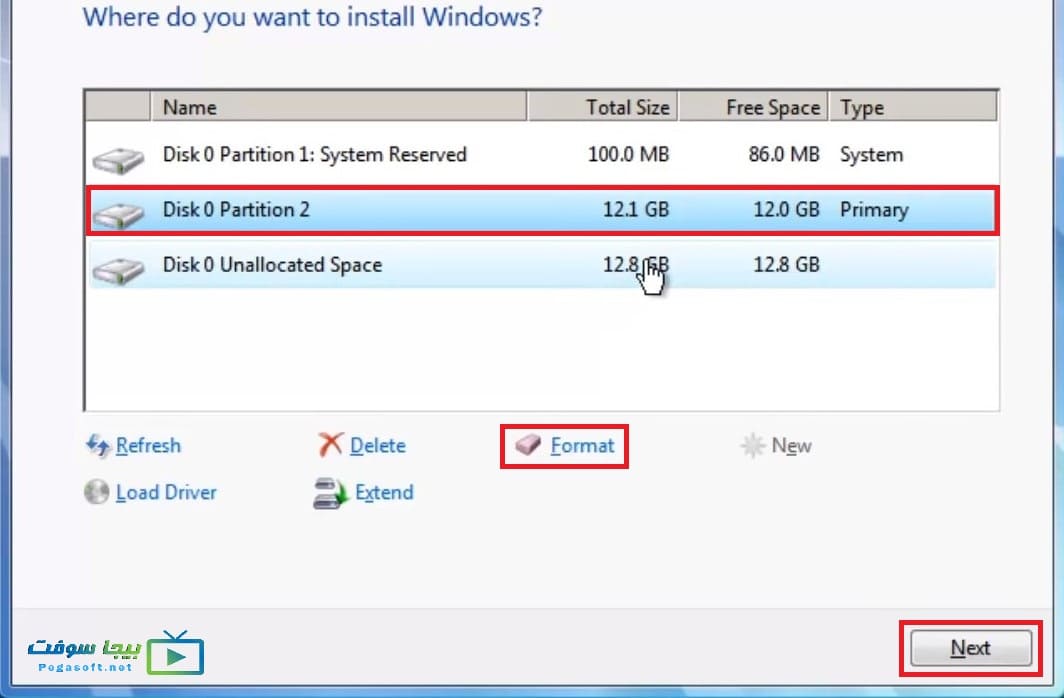Click drive icon of System Reserved partition
The image size is (1064, 698).
point(118,161)
